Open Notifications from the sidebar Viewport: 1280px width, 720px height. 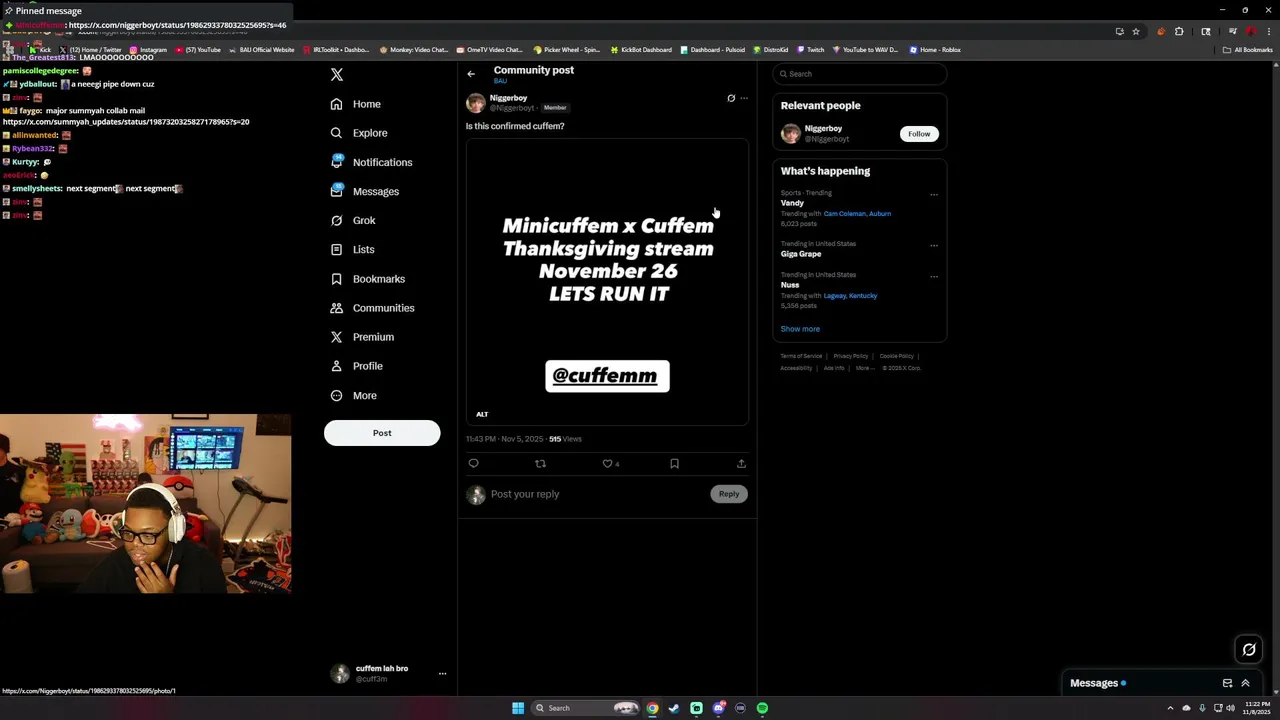[371, 162]
